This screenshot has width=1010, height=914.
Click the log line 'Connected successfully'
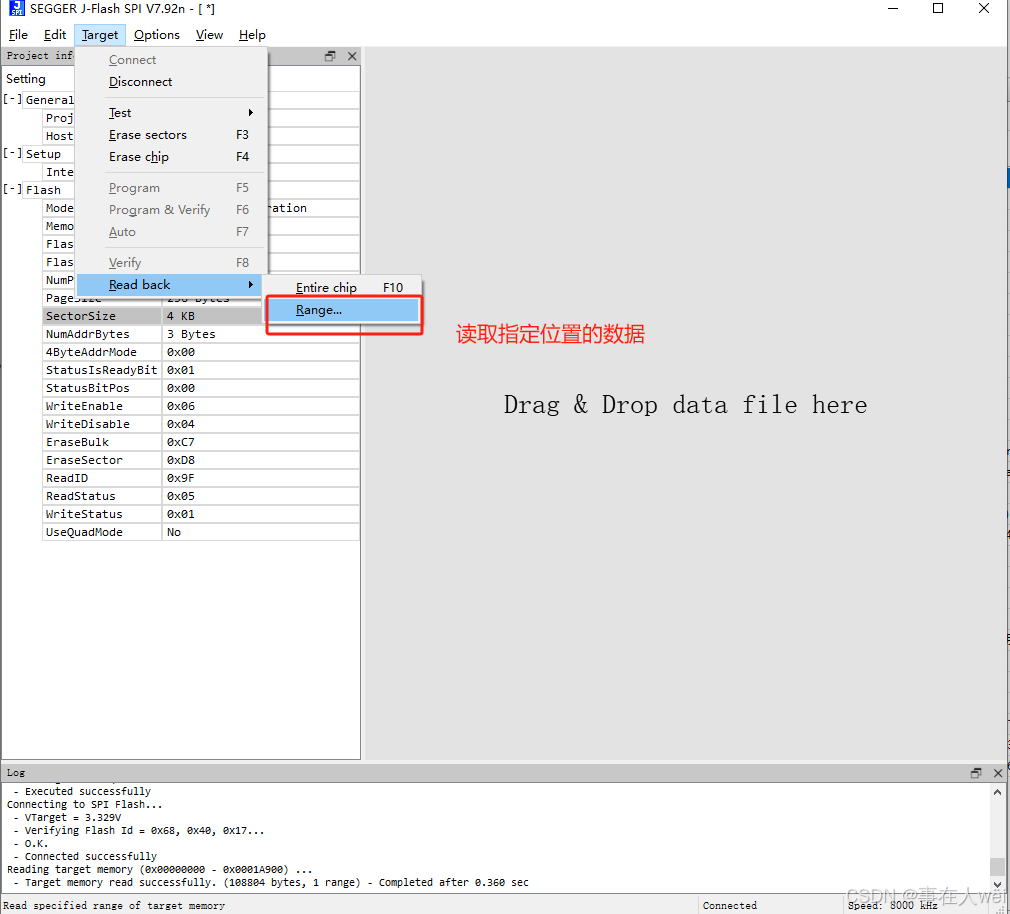pos(84,857)
